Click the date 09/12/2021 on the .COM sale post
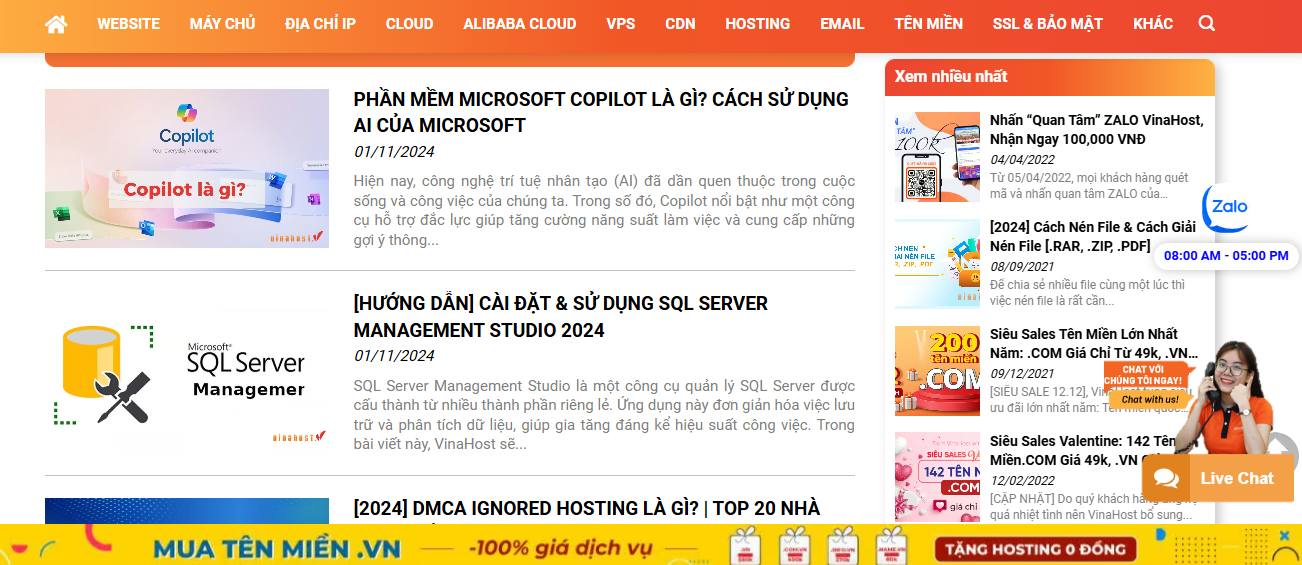This screenshot has height=565, width=1302. click(1023, 373)
